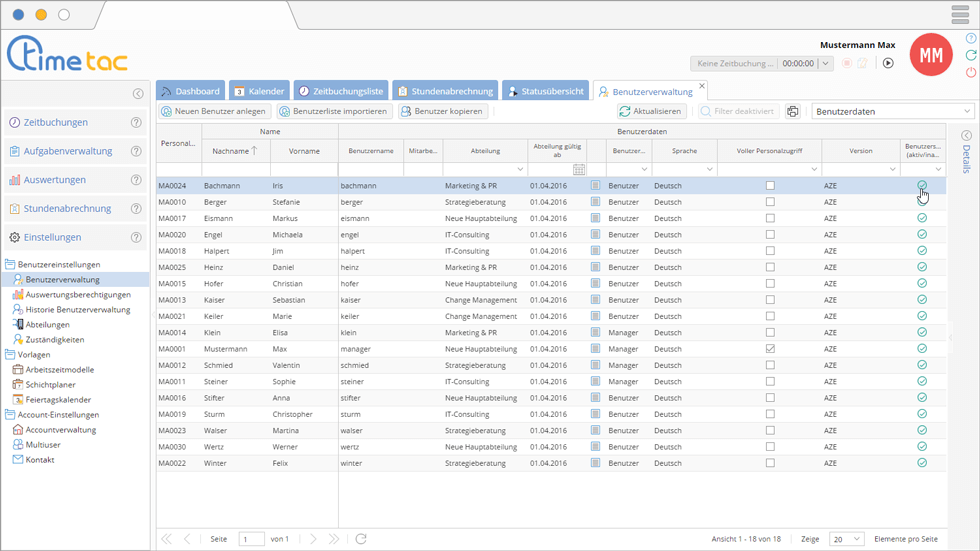Open the Benutzerdaten view dropdown
The image size is (980, 551).
point(892,112)
